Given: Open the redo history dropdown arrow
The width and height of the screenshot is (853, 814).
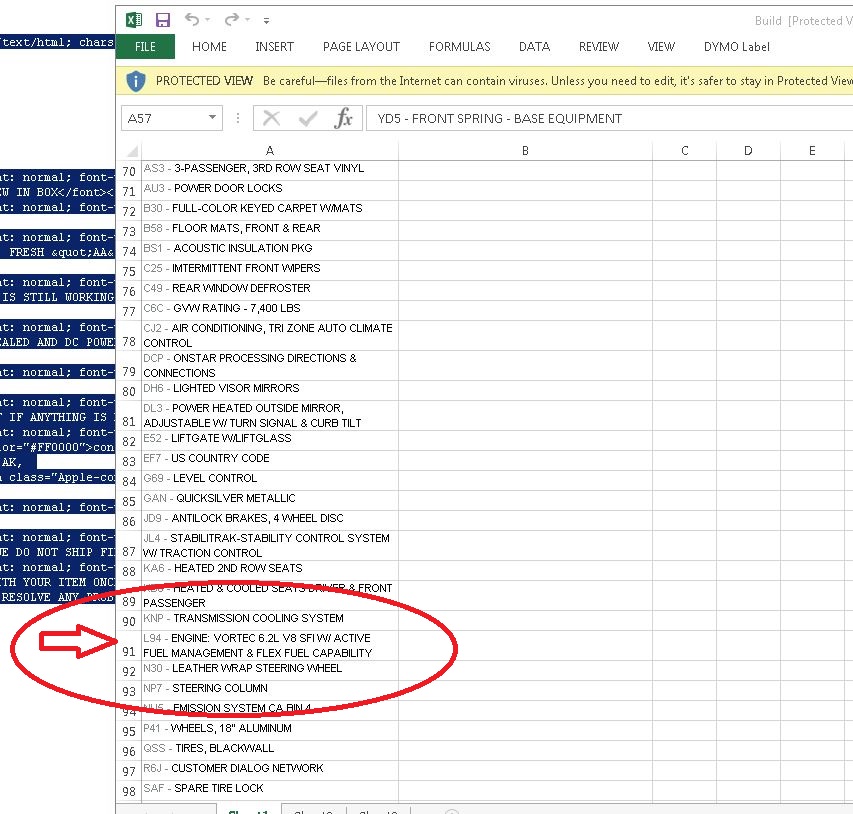Looking at the screenshot, I should pos(248,20).
